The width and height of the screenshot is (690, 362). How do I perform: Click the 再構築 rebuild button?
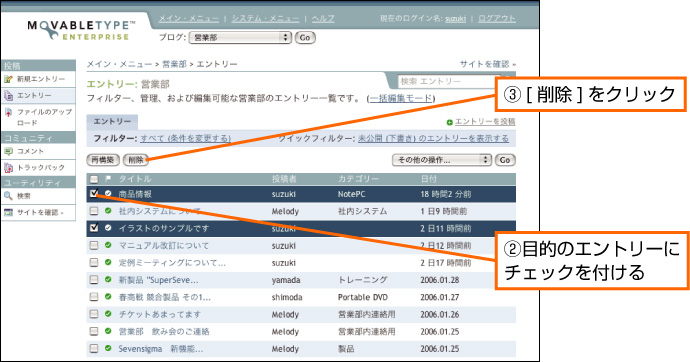[103, 160]
